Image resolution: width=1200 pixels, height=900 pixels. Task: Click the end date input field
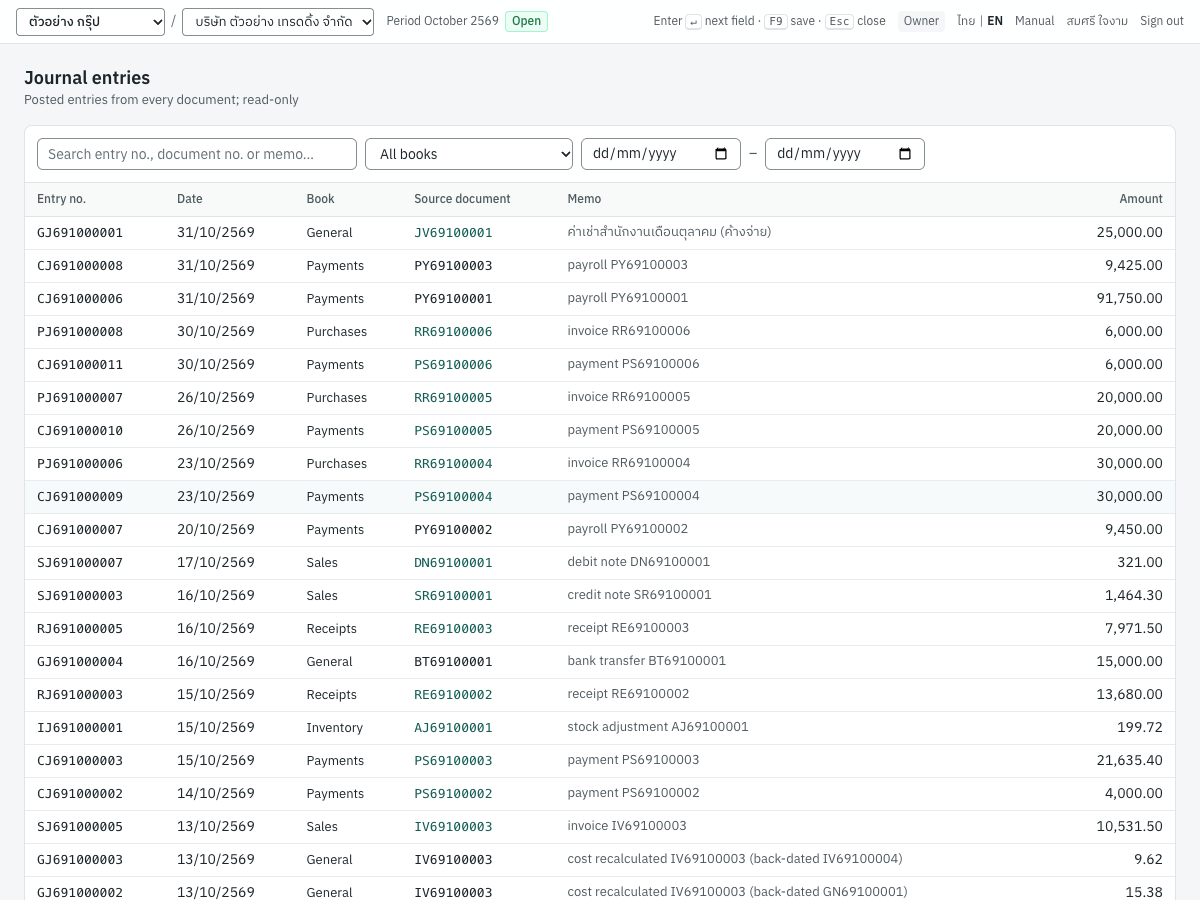(x=845, y=154)
